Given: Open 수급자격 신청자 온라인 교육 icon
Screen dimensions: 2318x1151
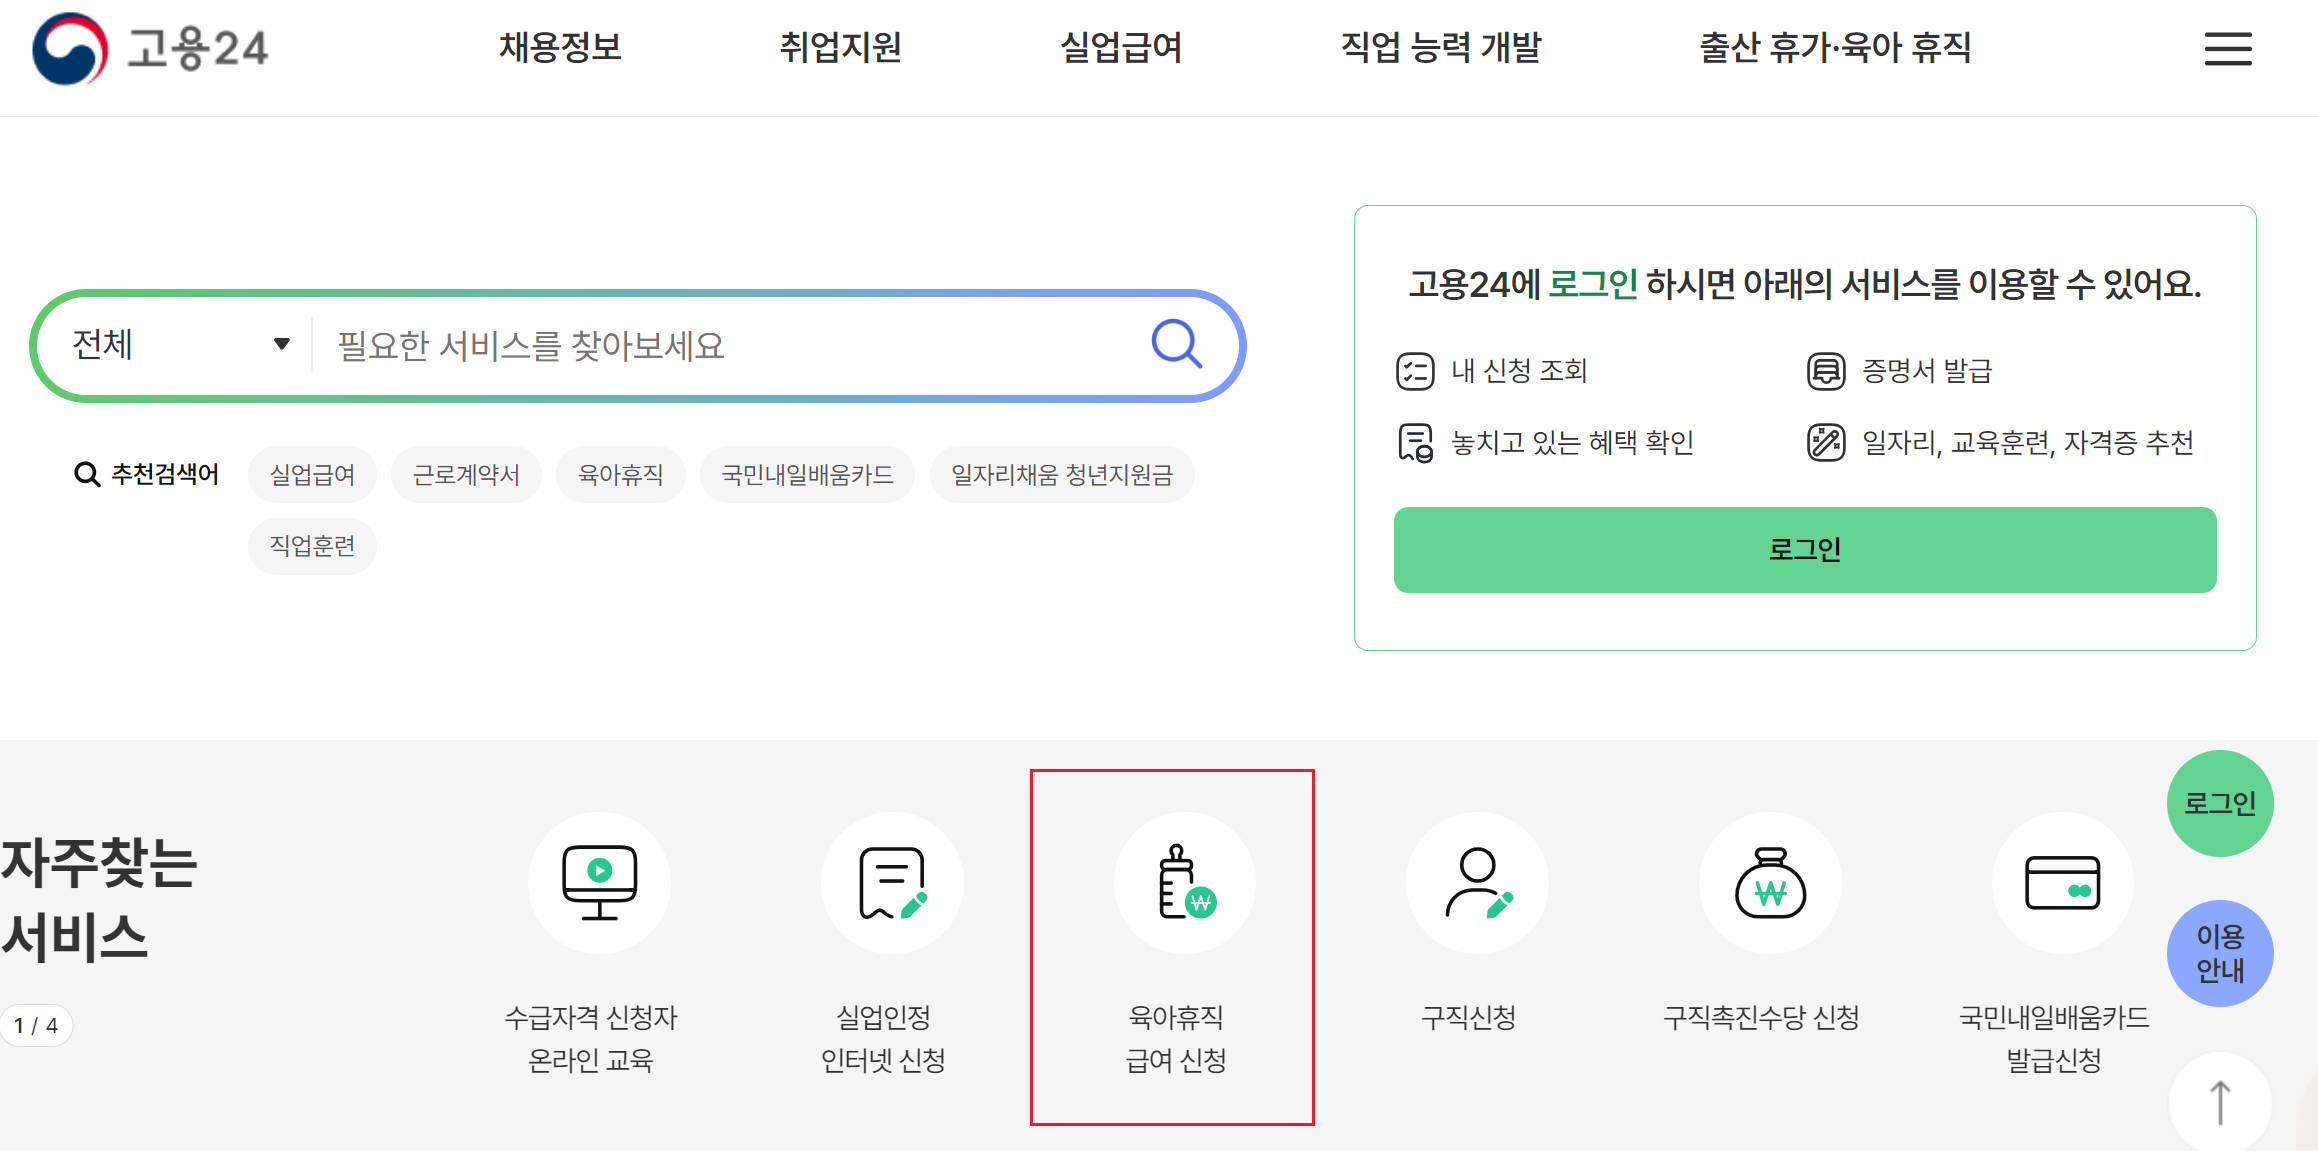Looking at the screenshot, I should coord(598,883).
